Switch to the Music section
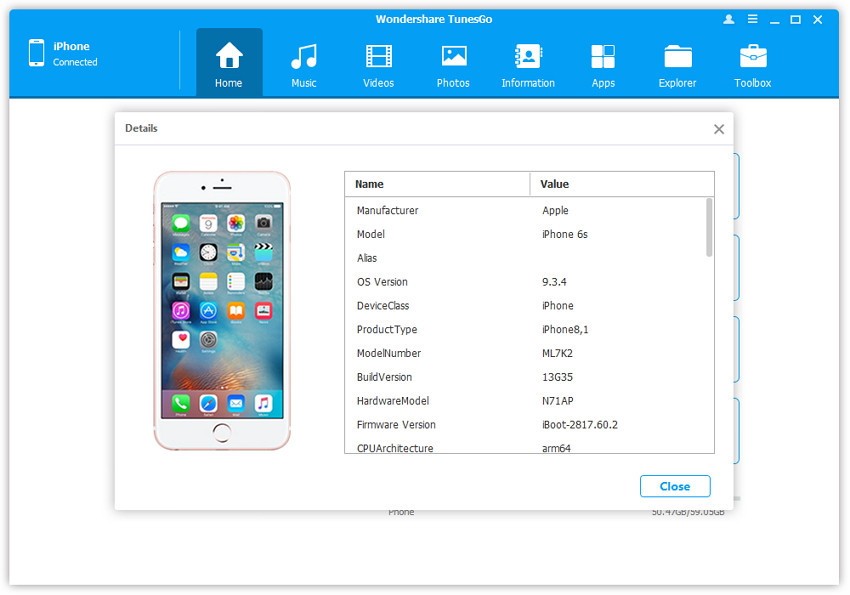 coord(304,63)
